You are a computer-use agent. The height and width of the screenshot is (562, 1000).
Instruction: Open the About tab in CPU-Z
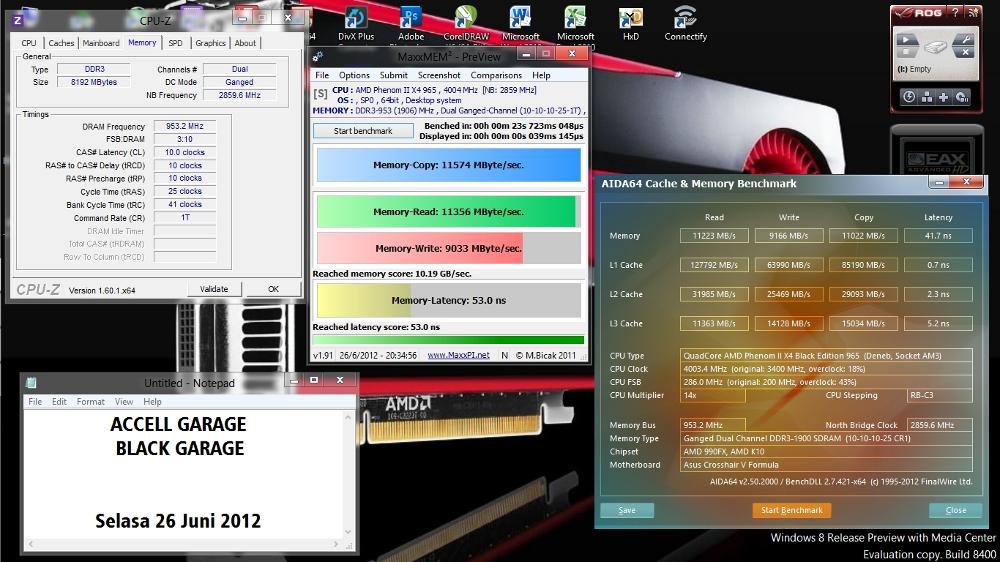(245, 43)
